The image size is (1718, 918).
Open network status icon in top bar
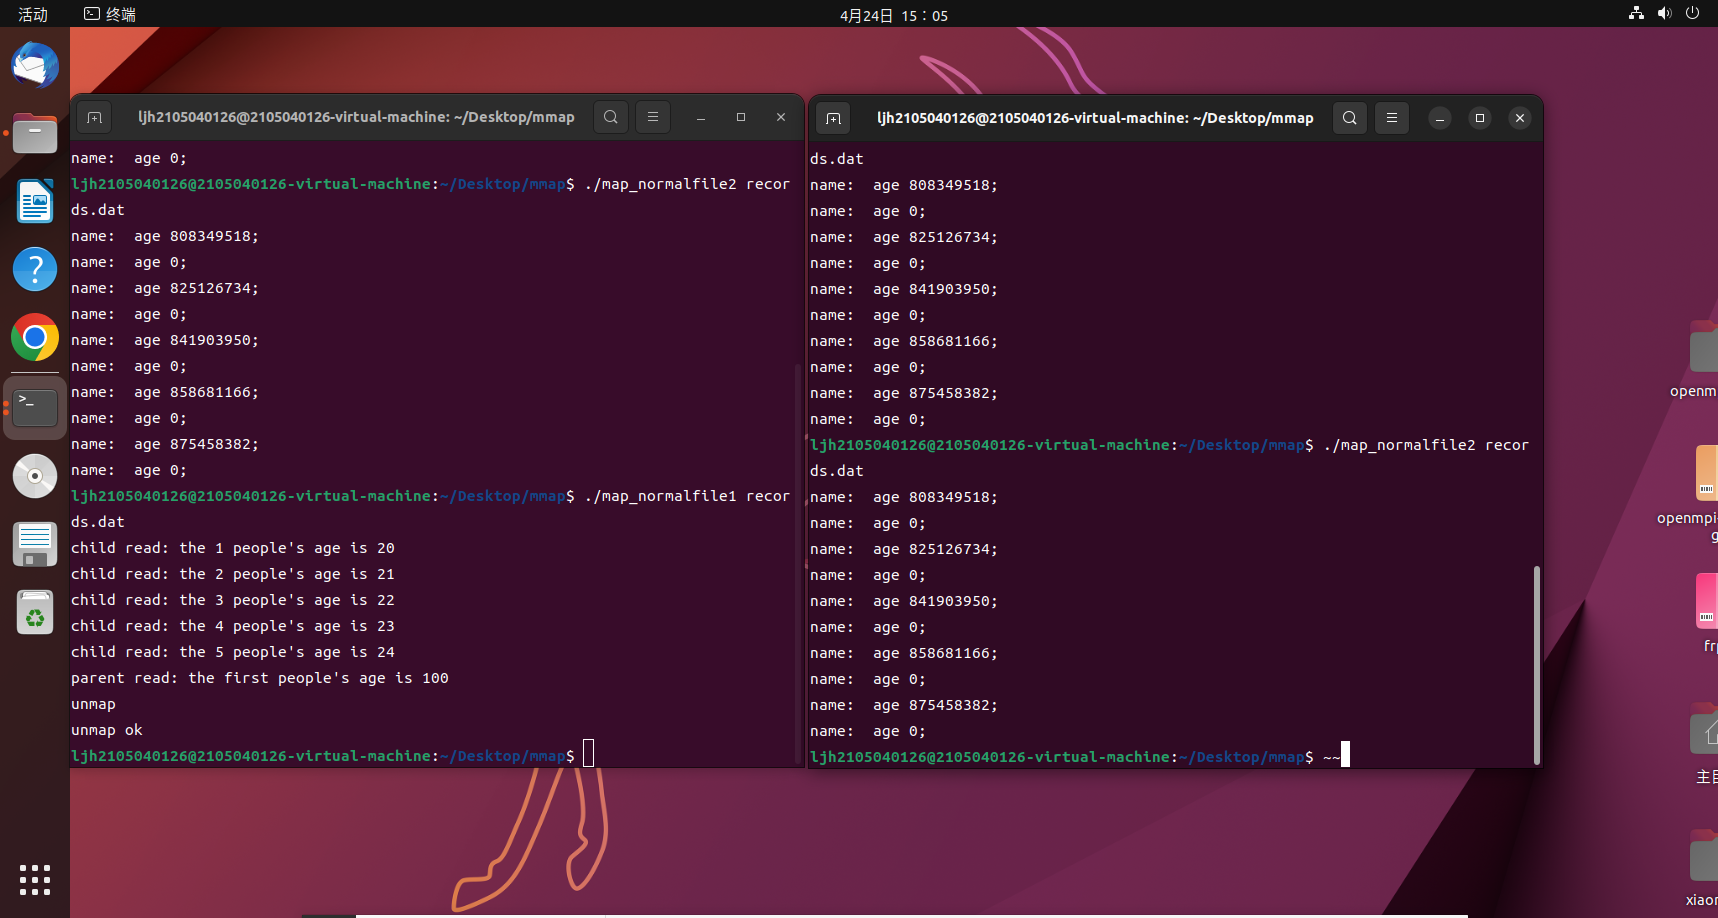point(1636,13)
